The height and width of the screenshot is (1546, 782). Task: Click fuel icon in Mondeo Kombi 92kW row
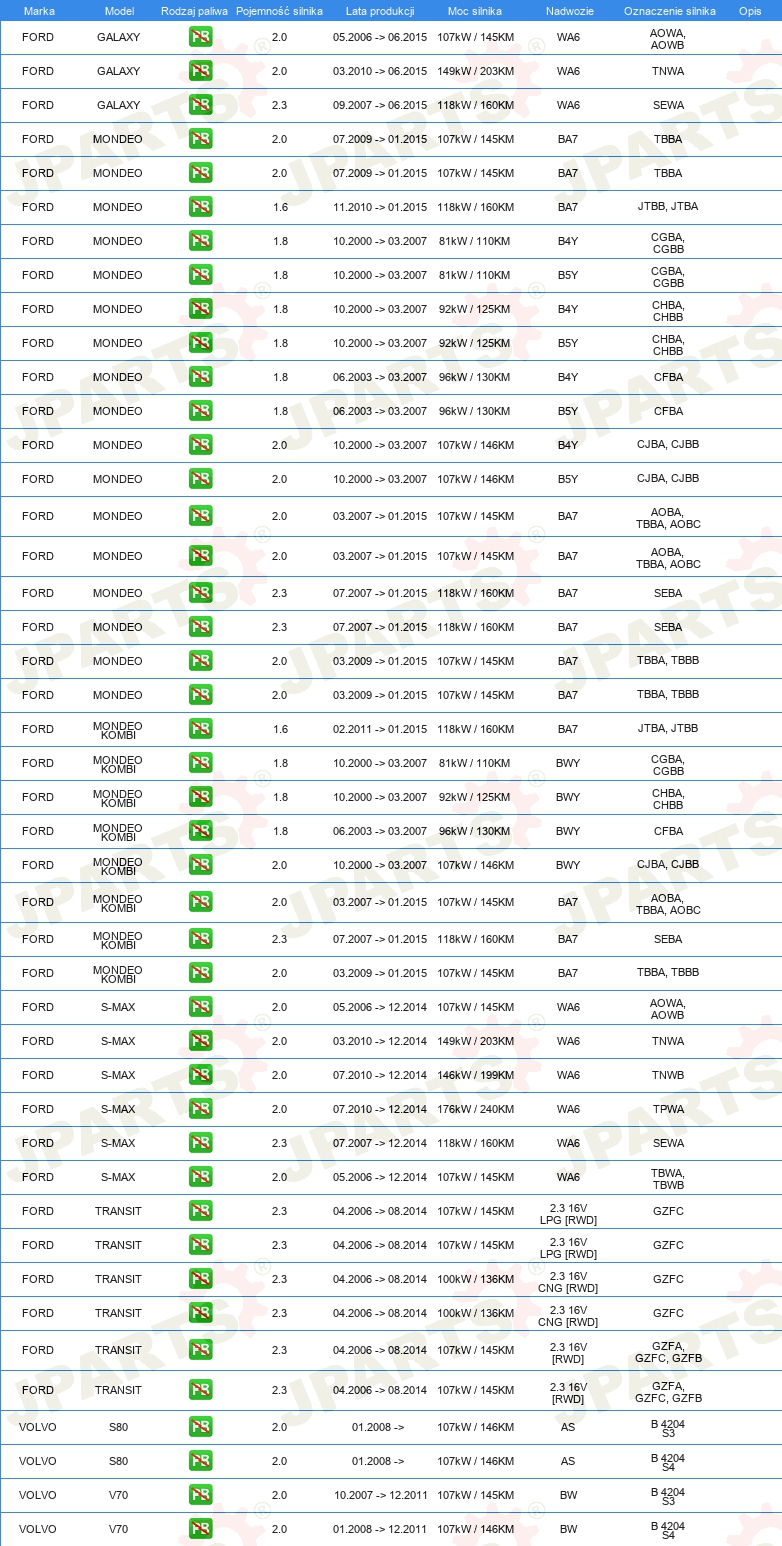click(201, 797)
